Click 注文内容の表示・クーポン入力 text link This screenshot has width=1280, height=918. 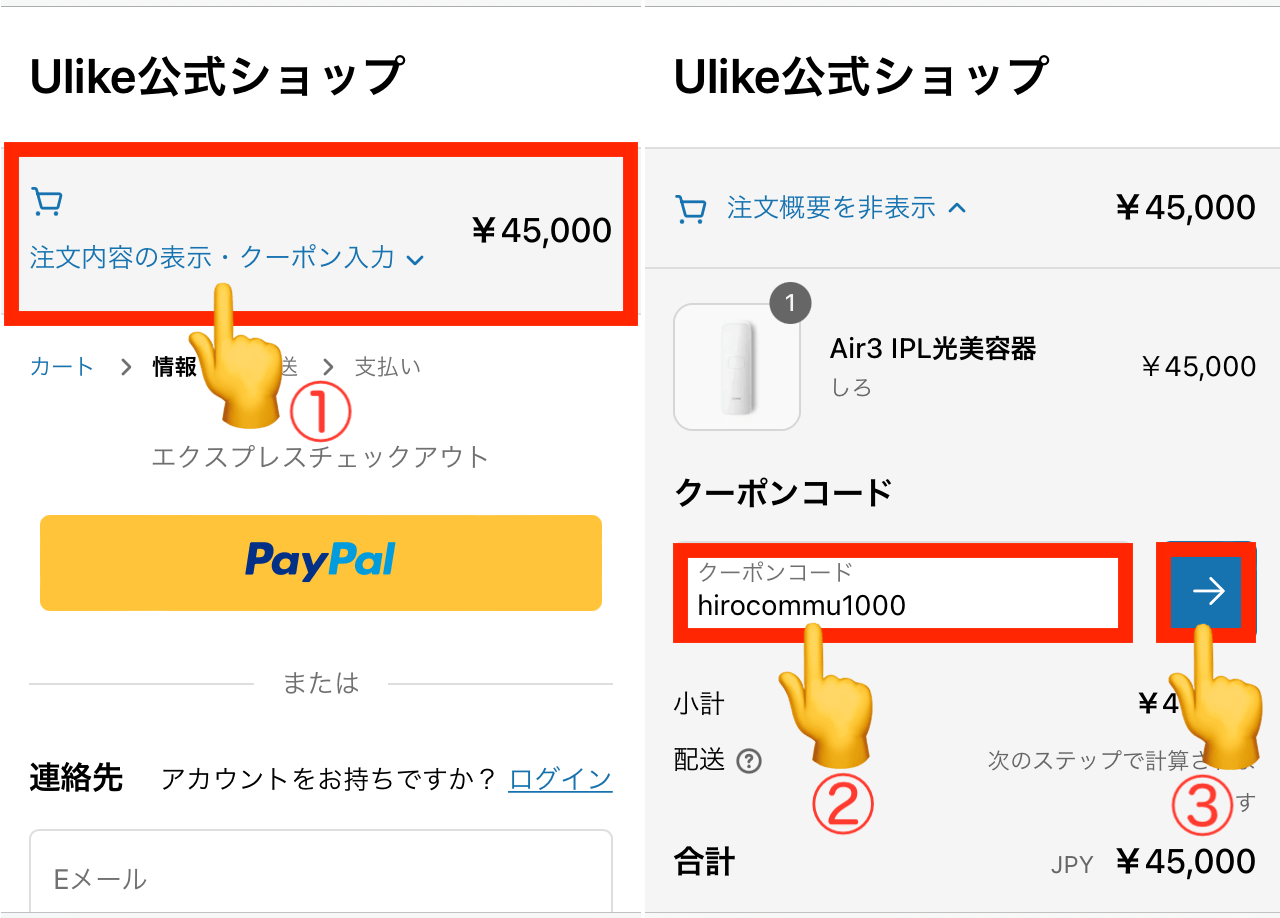click(212, 258)
